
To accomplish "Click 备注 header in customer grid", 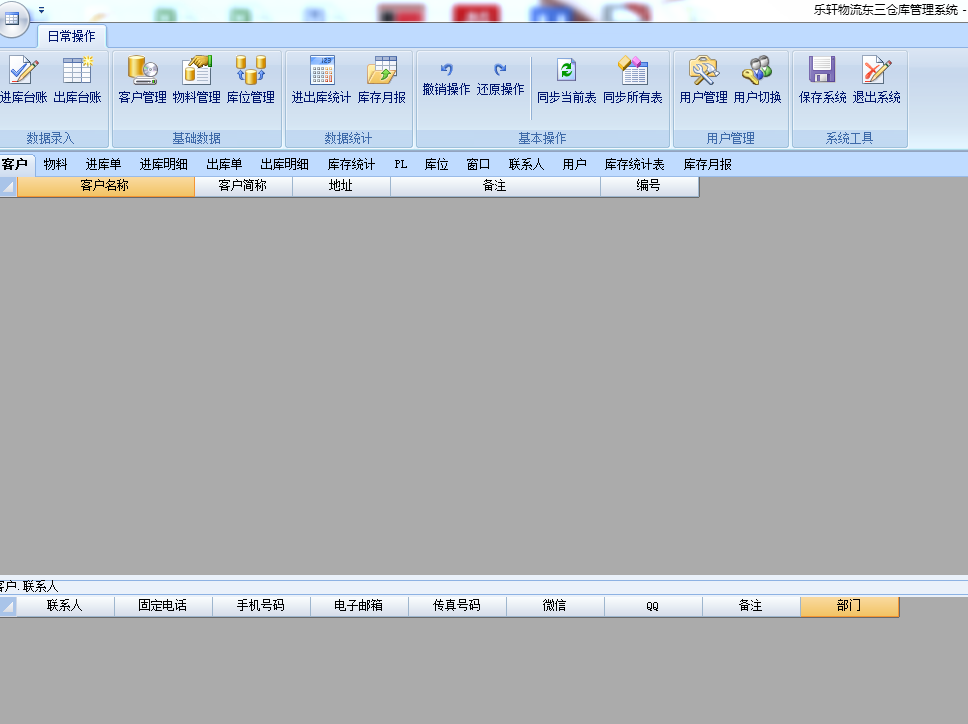I will [x=495, y=186].
